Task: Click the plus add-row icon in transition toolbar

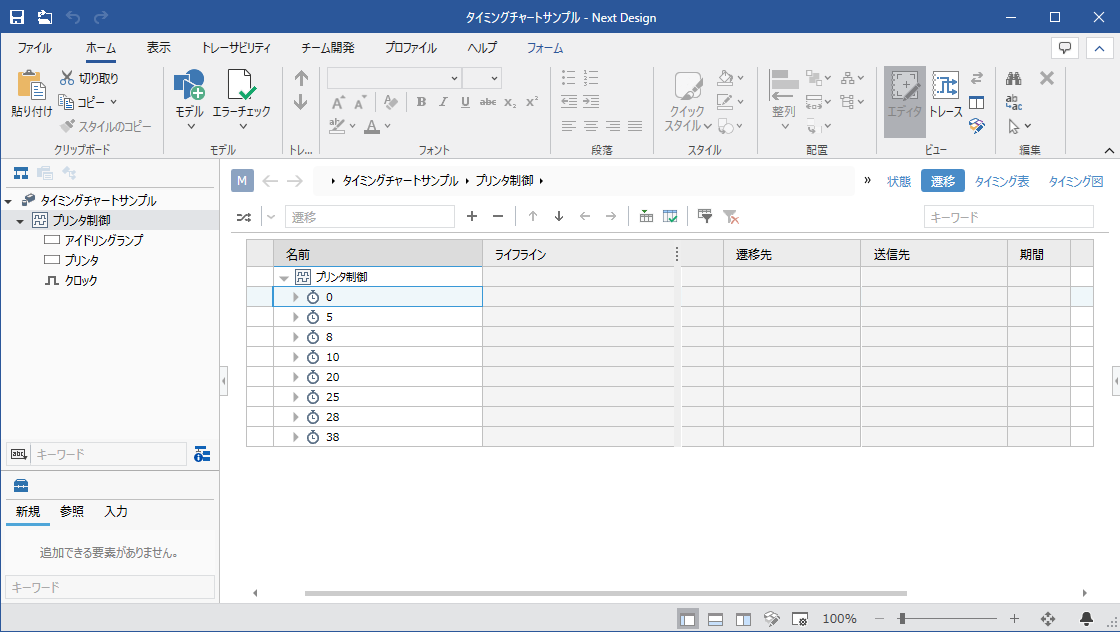Action: pyautogui.click(x=471, y=216)
